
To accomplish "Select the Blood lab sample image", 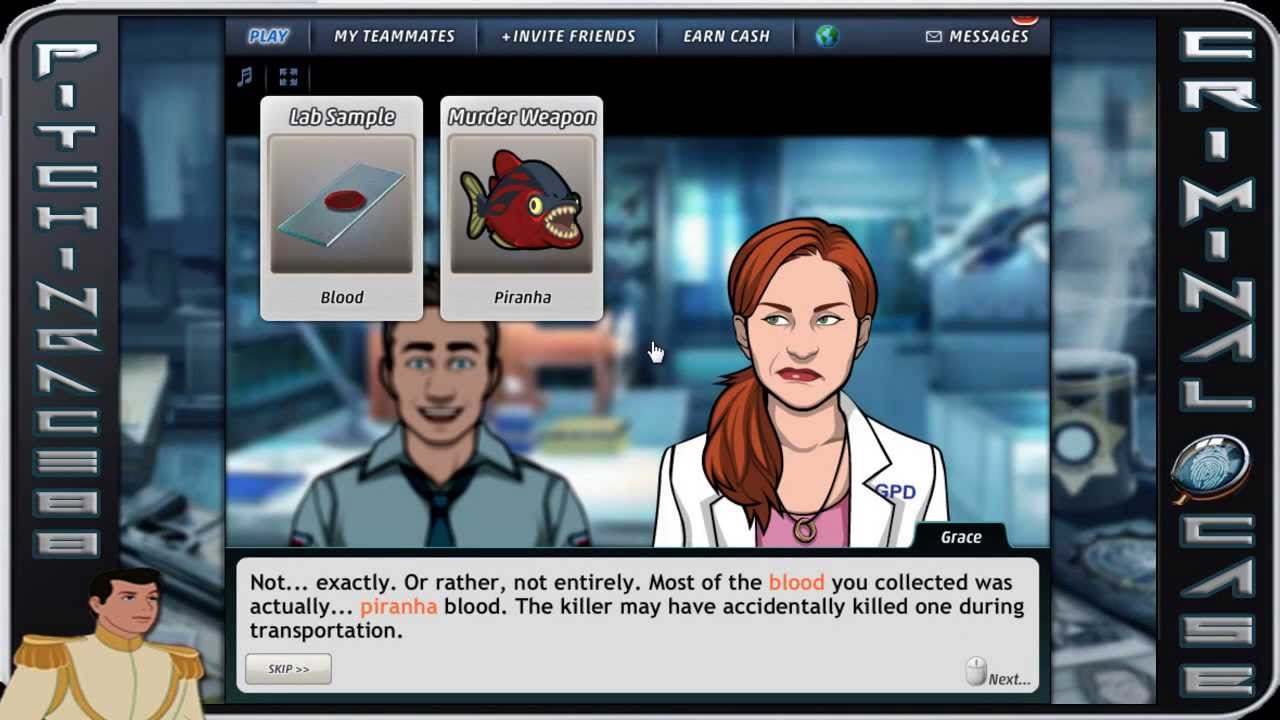I will pyautogui.click(x=341, y=204).
